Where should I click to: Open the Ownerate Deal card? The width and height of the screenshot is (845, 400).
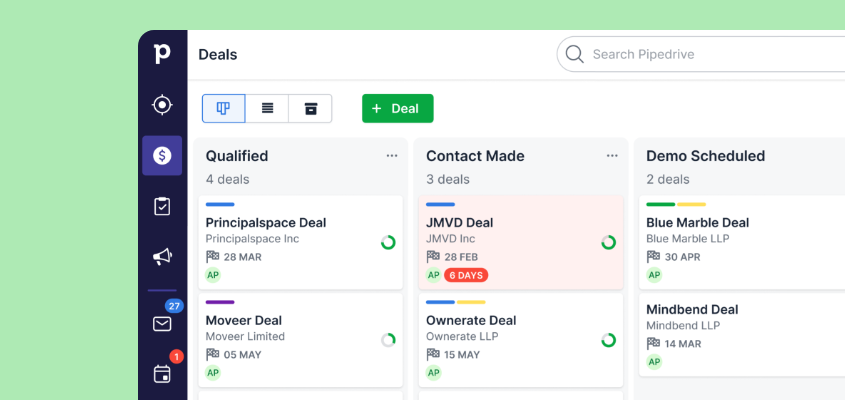click(521, 340)
